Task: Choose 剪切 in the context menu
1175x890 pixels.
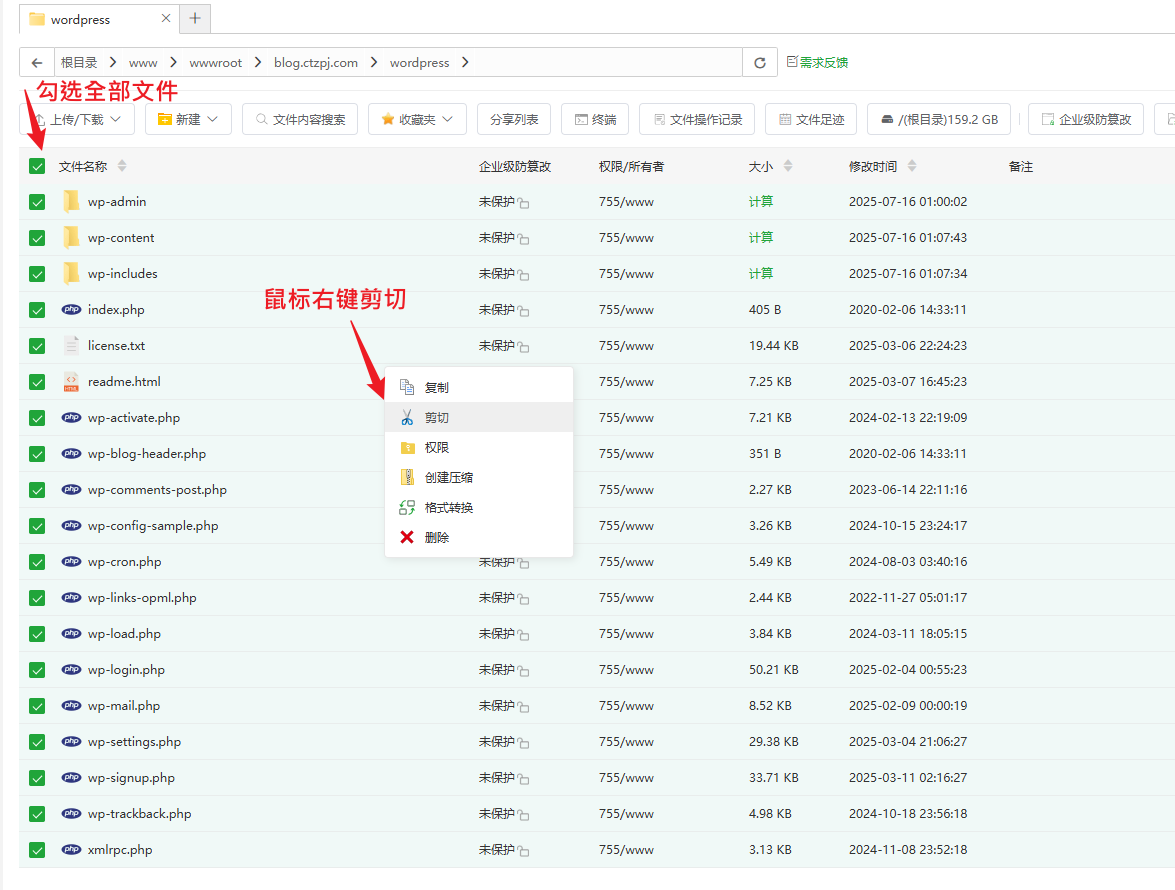Action: tap(437, 418)
